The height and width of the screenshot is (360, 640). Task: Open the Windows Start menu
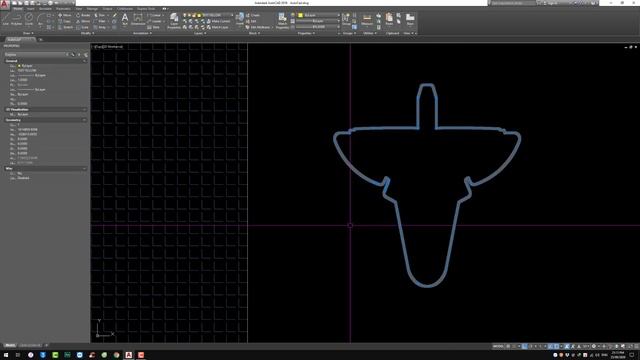(6, 355)
